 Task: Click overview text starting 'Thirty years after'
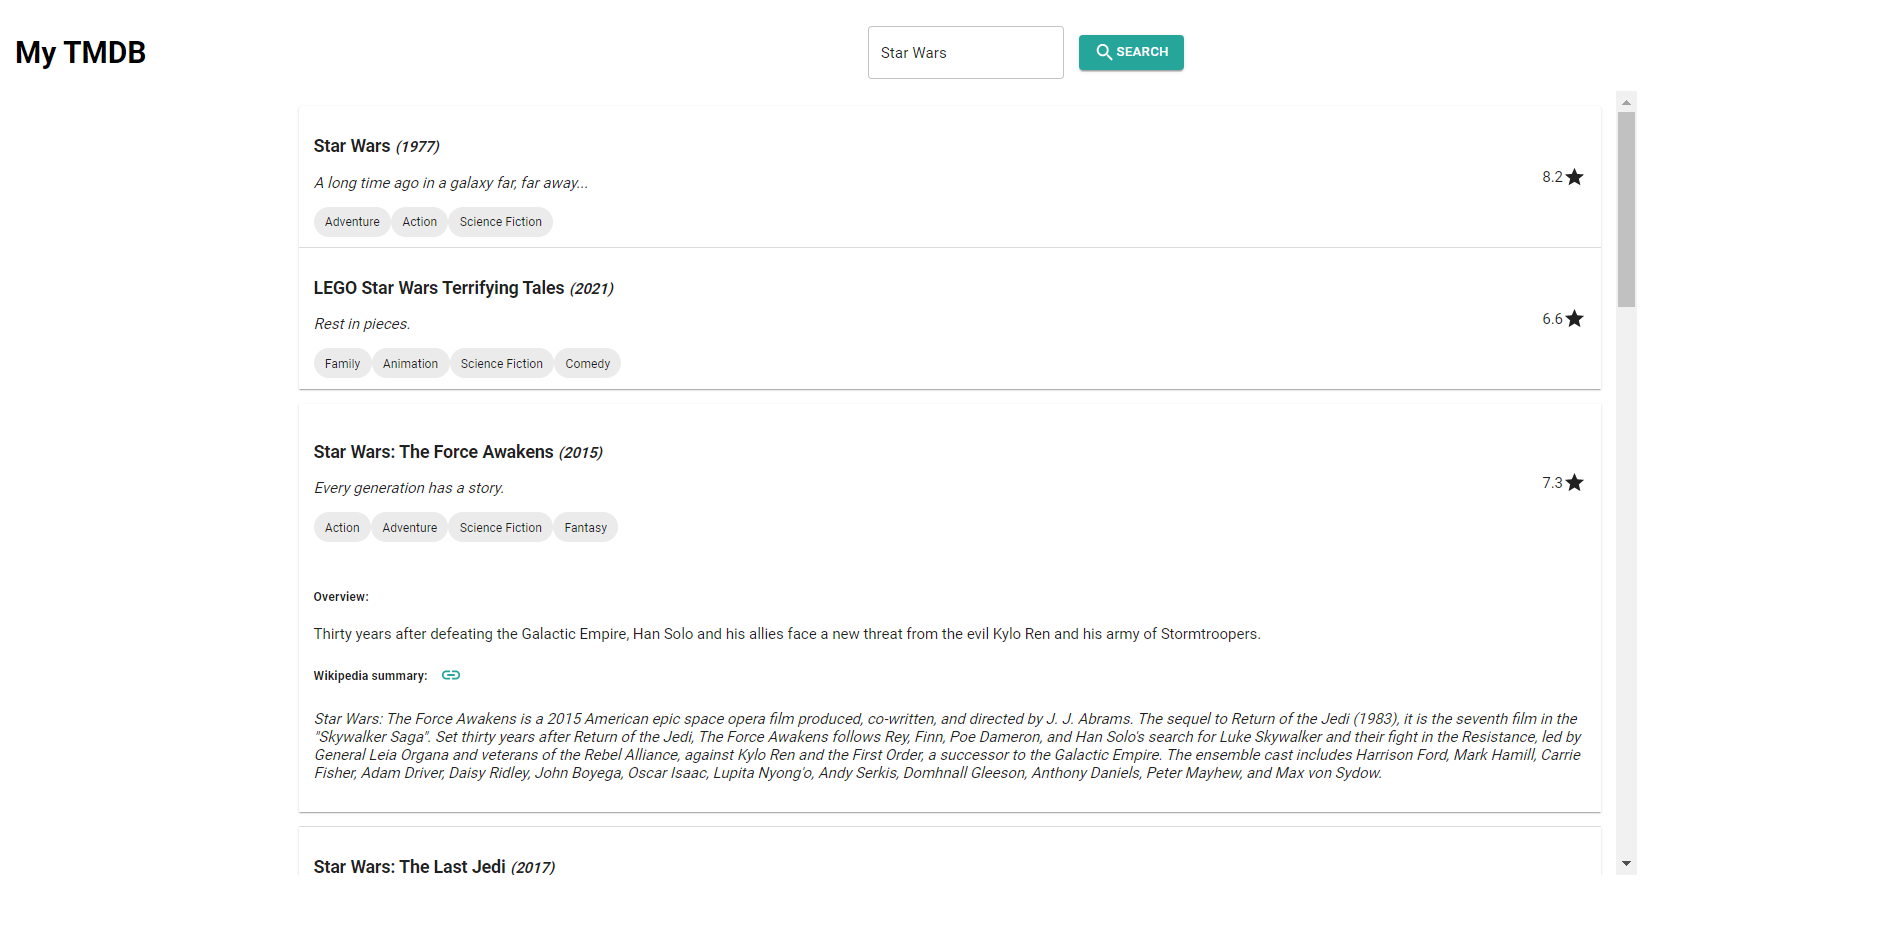787,634
